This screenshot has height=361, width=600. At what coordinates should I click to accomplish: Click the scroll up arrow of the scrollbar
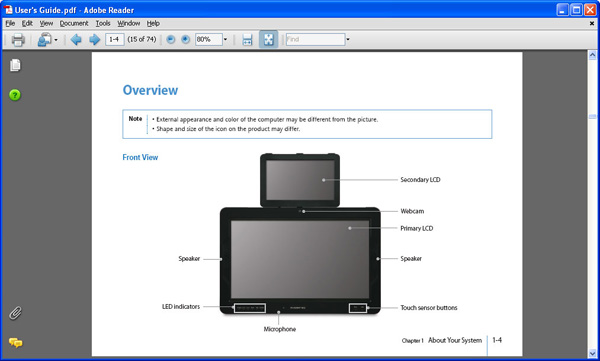[x=592, y=55]
